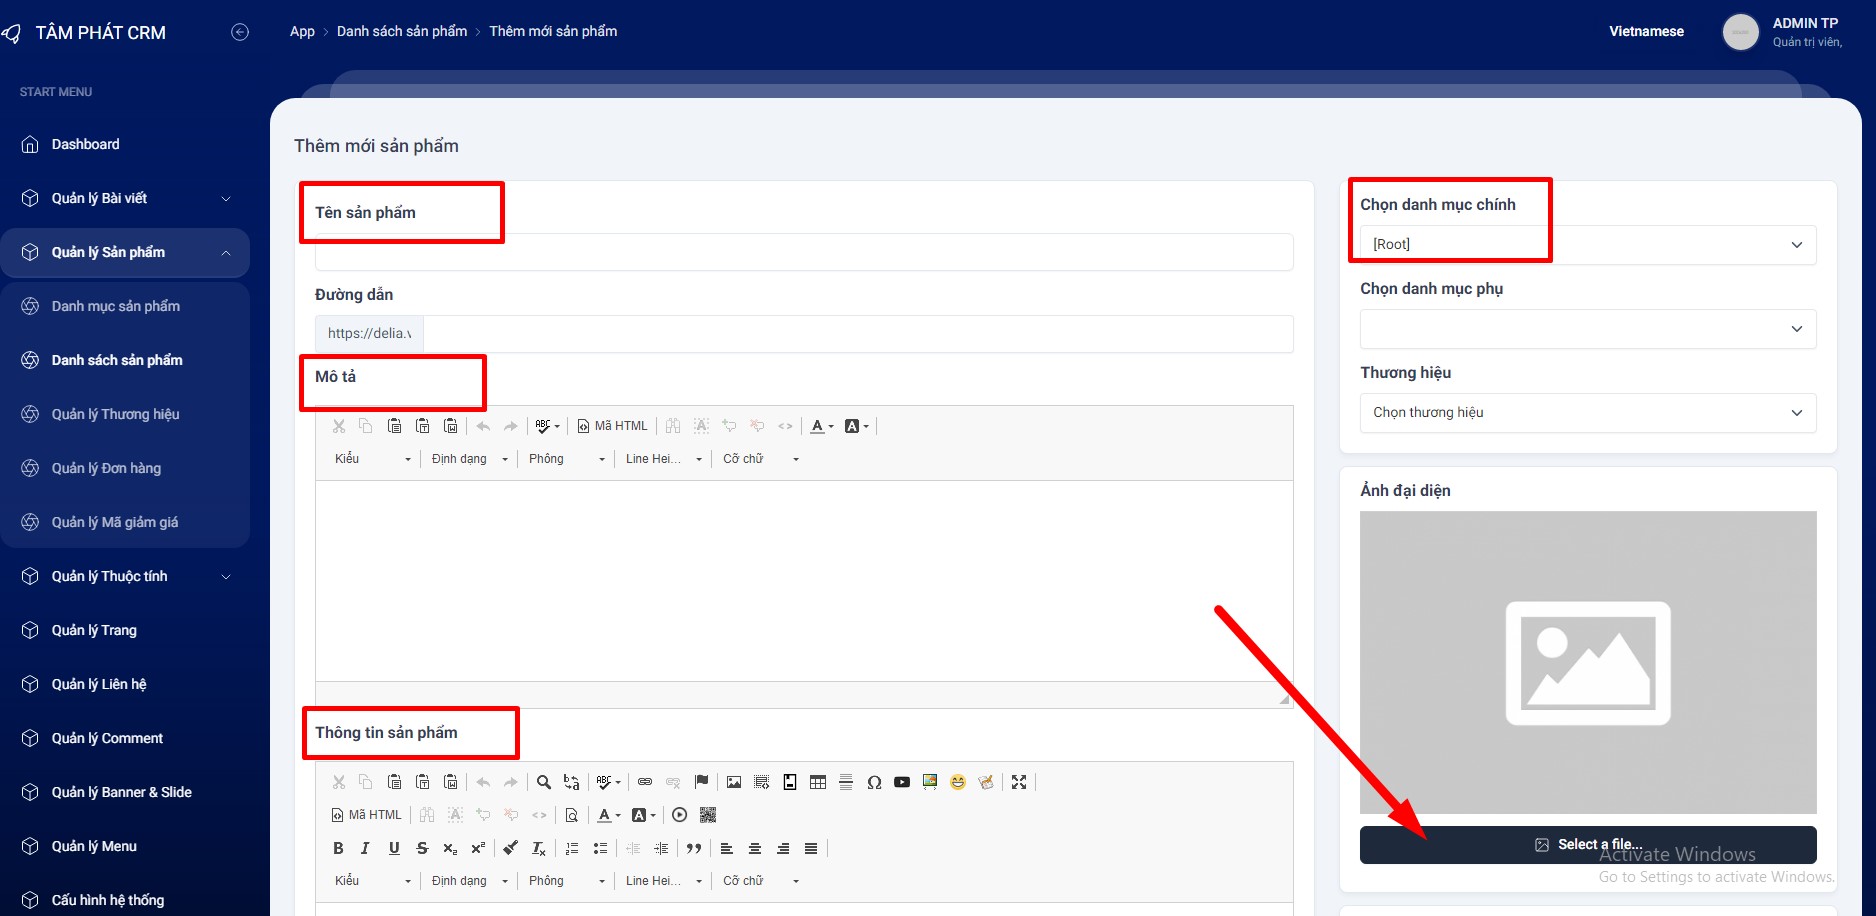The width and height of the screenshot is (1876, 916).
Task: Click the QR code icon in editor toolbar
Action: (x=708, y=815)
